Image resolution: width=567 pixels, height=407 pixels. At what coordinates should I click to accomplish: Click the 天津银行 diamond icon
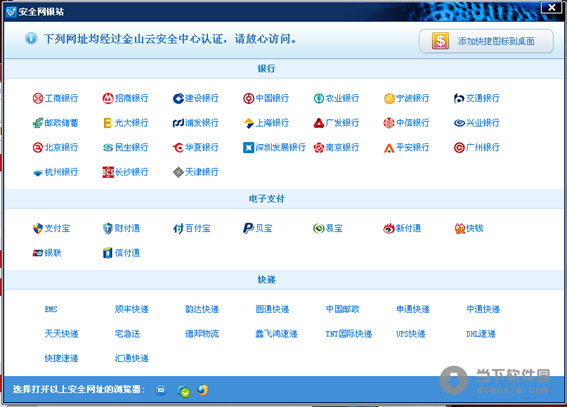[x=178, y=172]
